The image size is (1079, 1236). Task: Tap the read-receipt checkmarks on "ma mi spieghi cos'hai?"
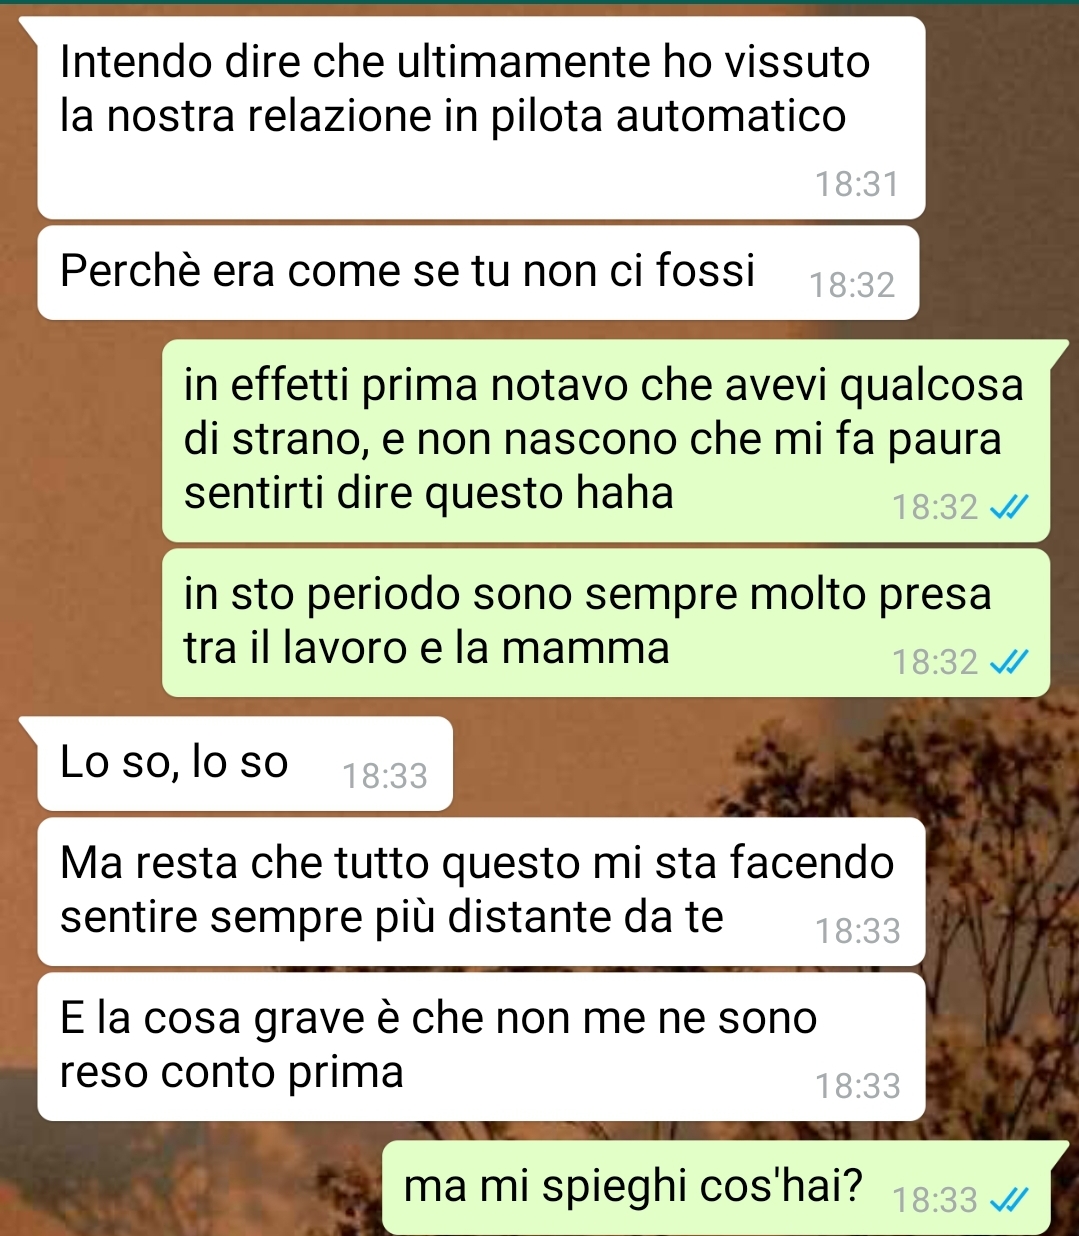coord(1008,1199)
